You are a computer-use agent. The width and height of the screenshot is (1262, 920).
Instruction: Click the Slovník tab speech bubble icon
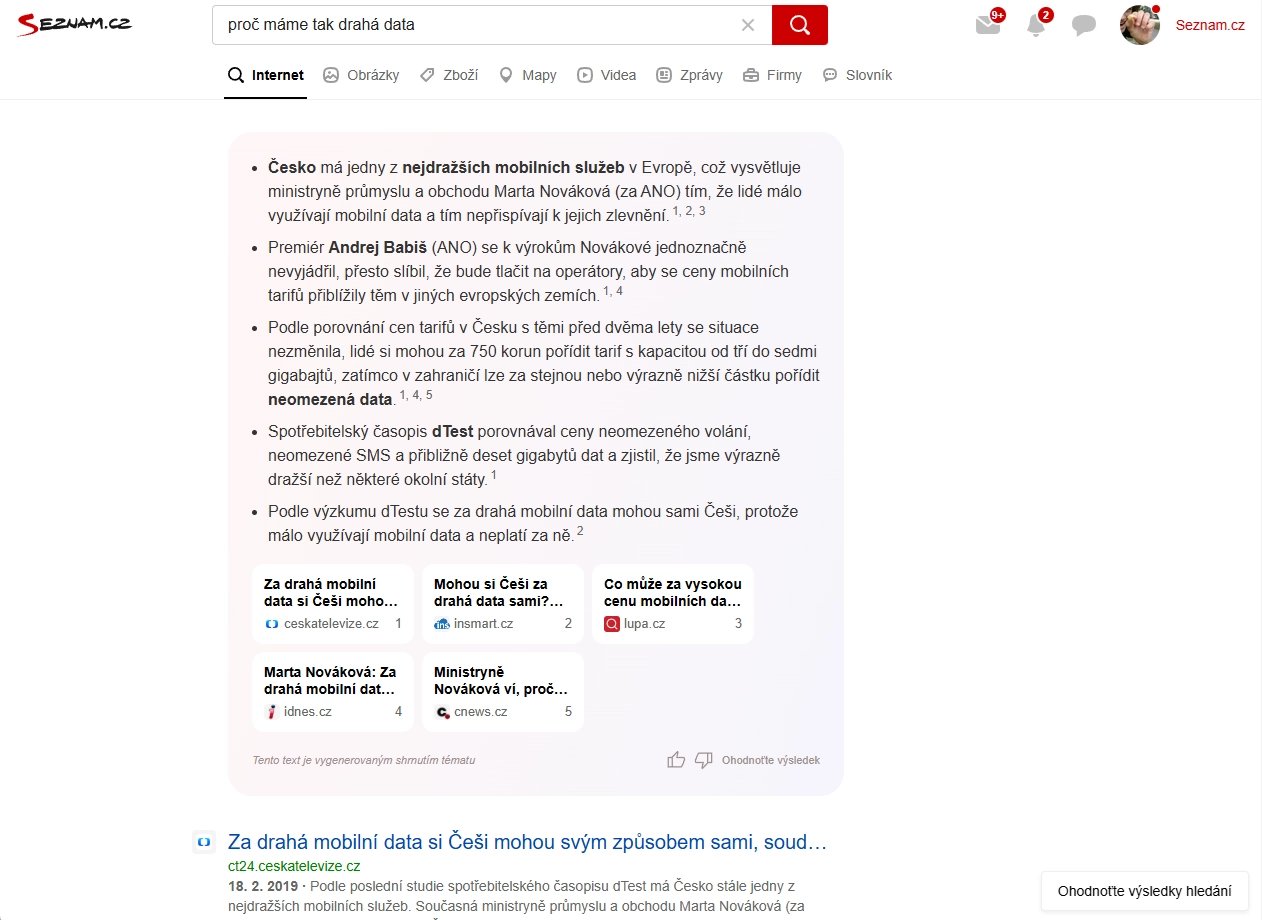coord(830,75)
